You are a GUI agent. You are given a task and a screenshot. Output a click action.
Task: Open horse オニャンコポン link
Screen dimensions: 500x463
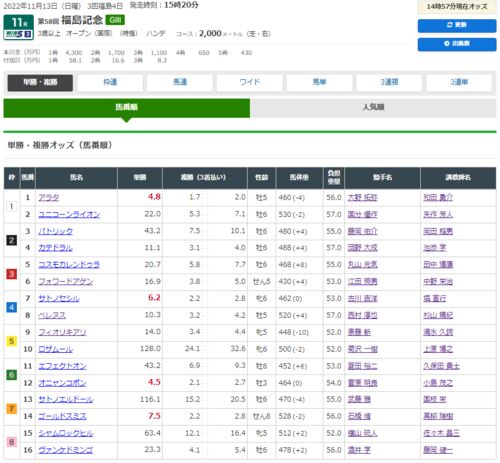[62, 383]
